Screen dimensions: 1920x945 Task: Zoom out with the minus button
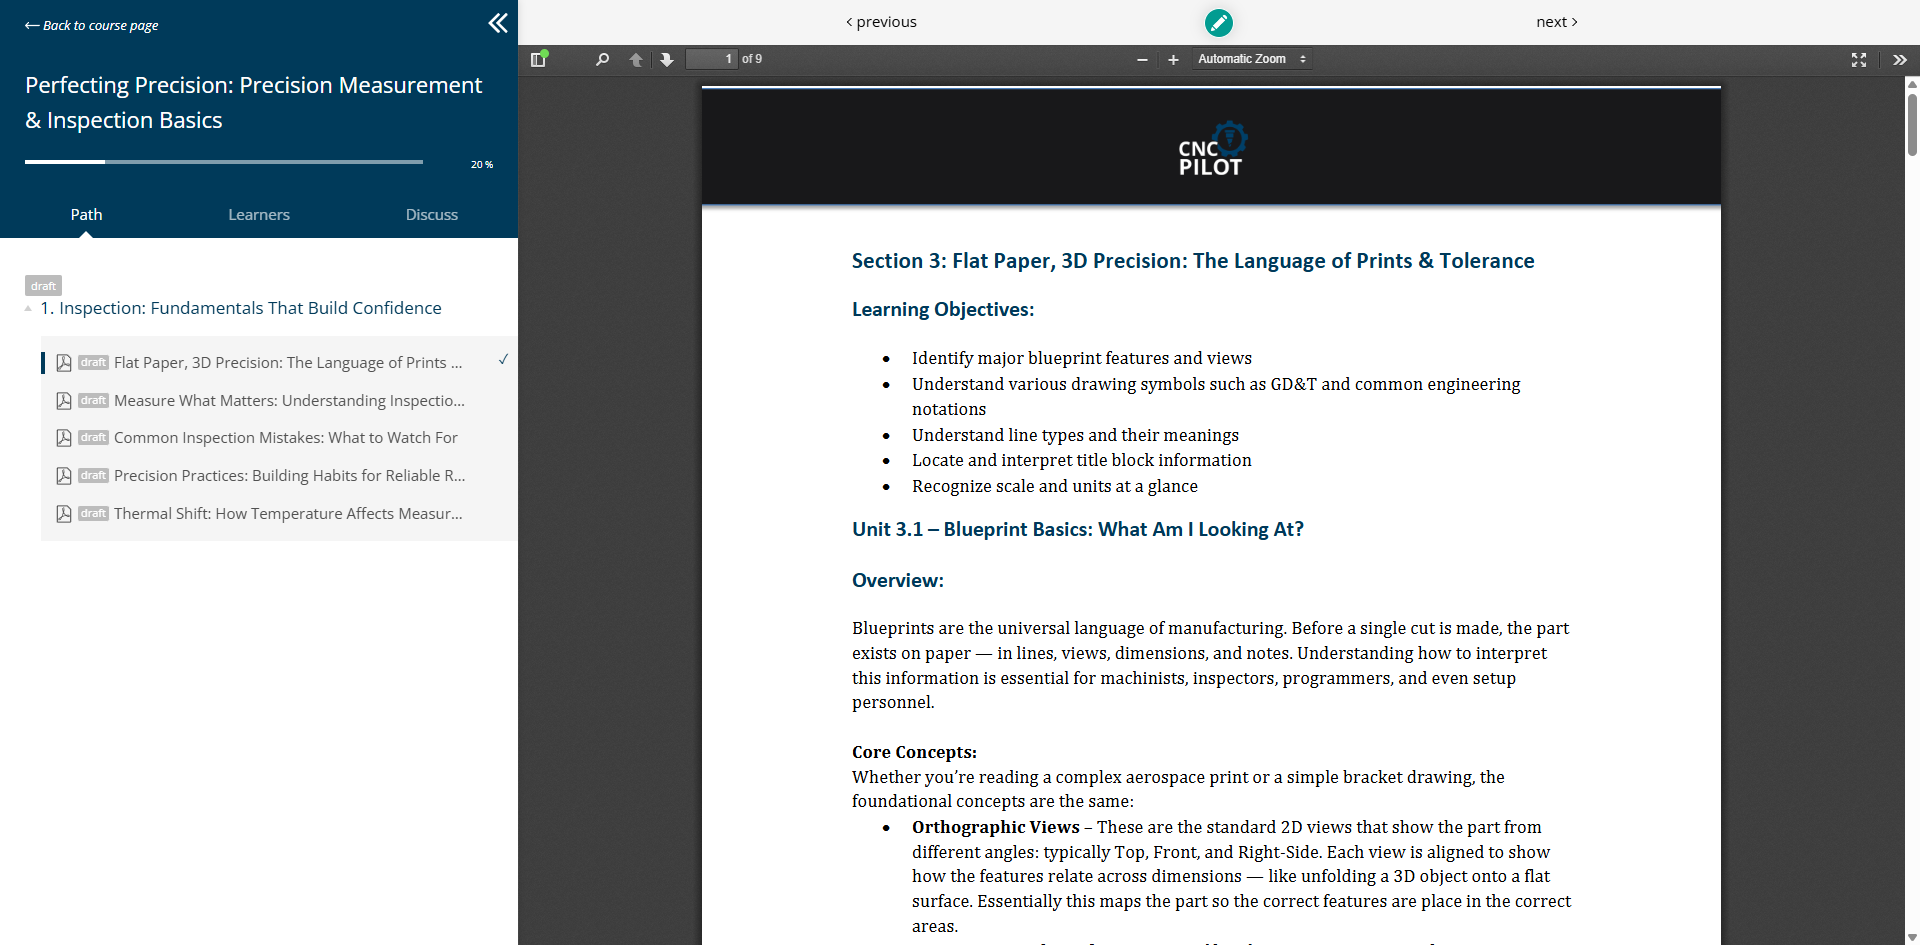(1142, 60)
